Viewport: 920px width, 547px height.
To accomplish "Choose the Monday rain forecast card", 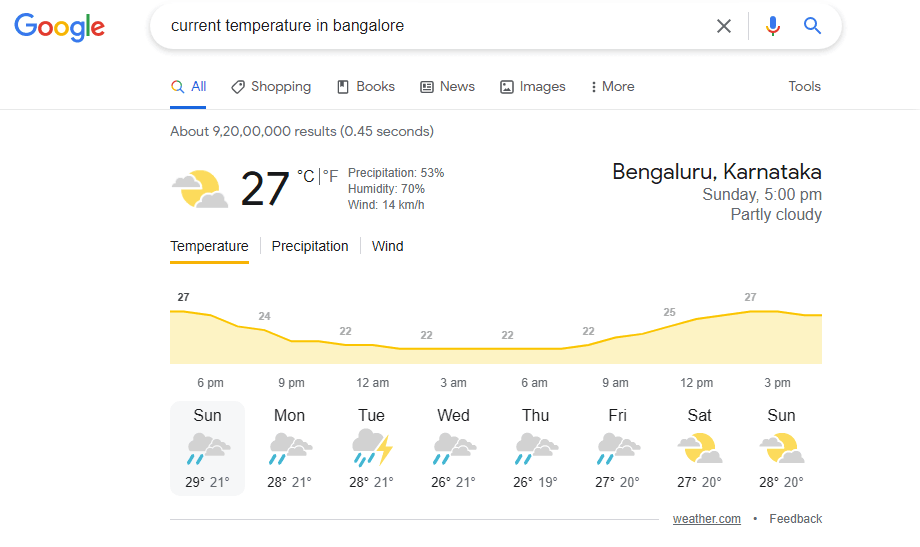I will (289, 449).
